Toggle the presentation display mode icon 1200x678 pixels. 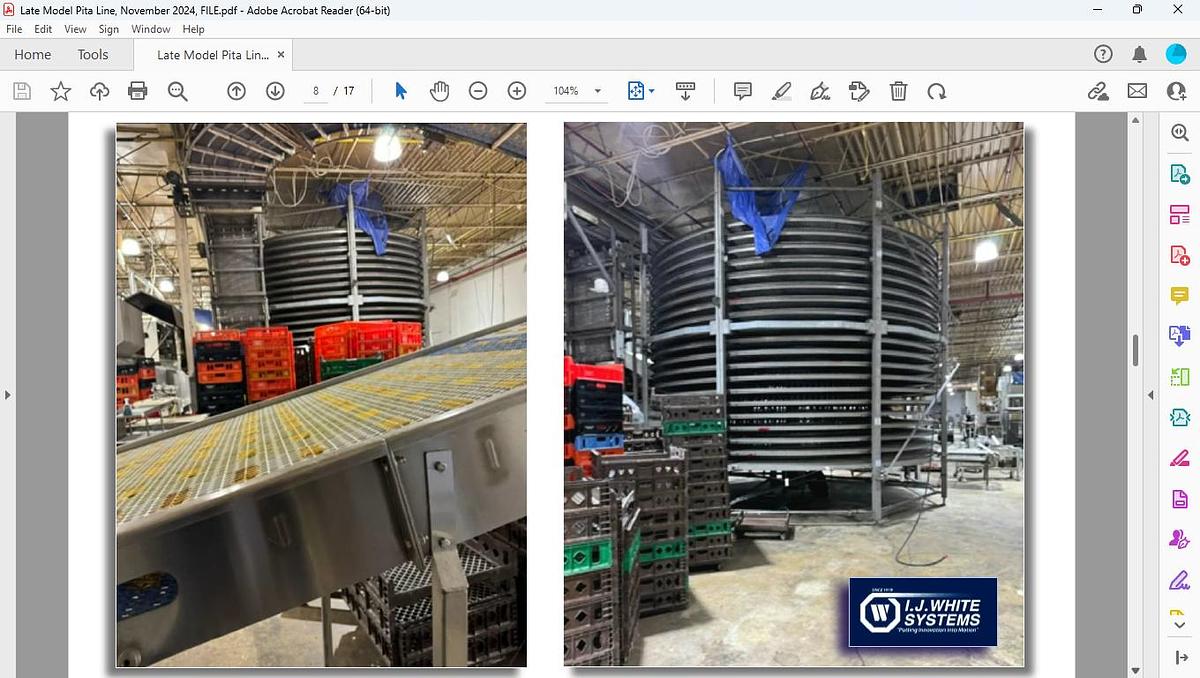686,91
